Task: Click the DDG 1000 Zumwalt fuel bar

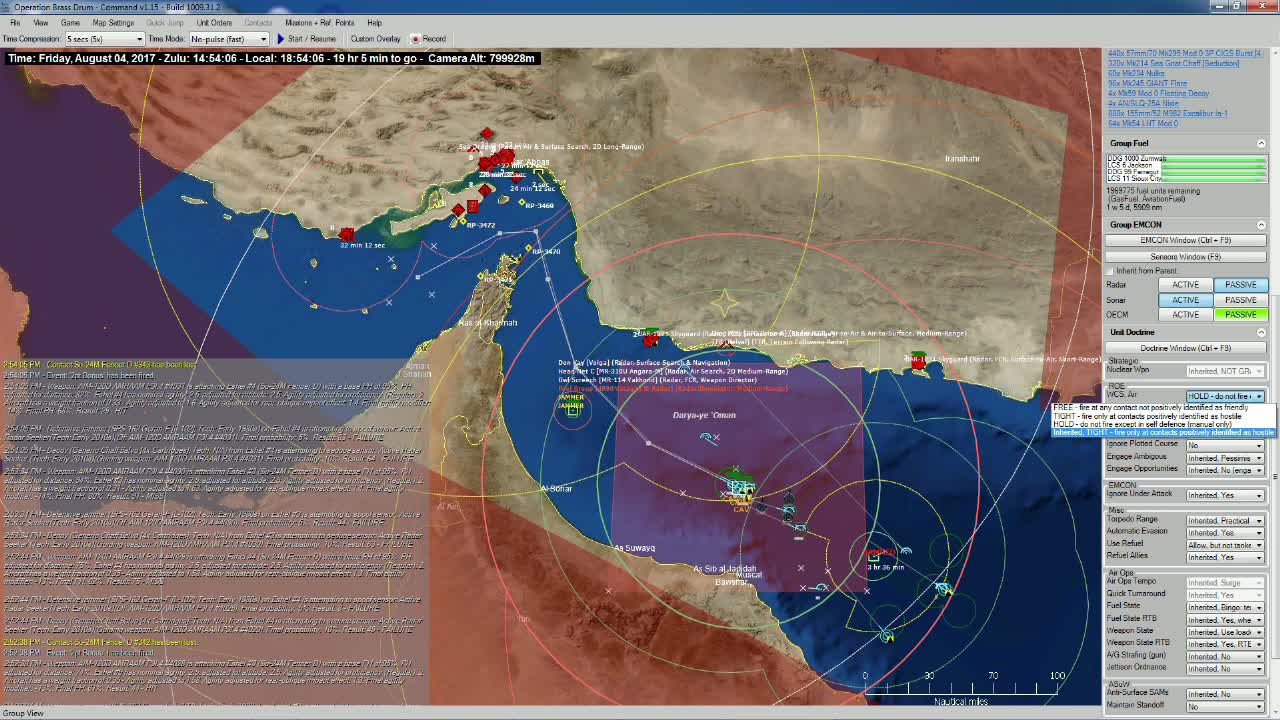Action: [1212, 159]
